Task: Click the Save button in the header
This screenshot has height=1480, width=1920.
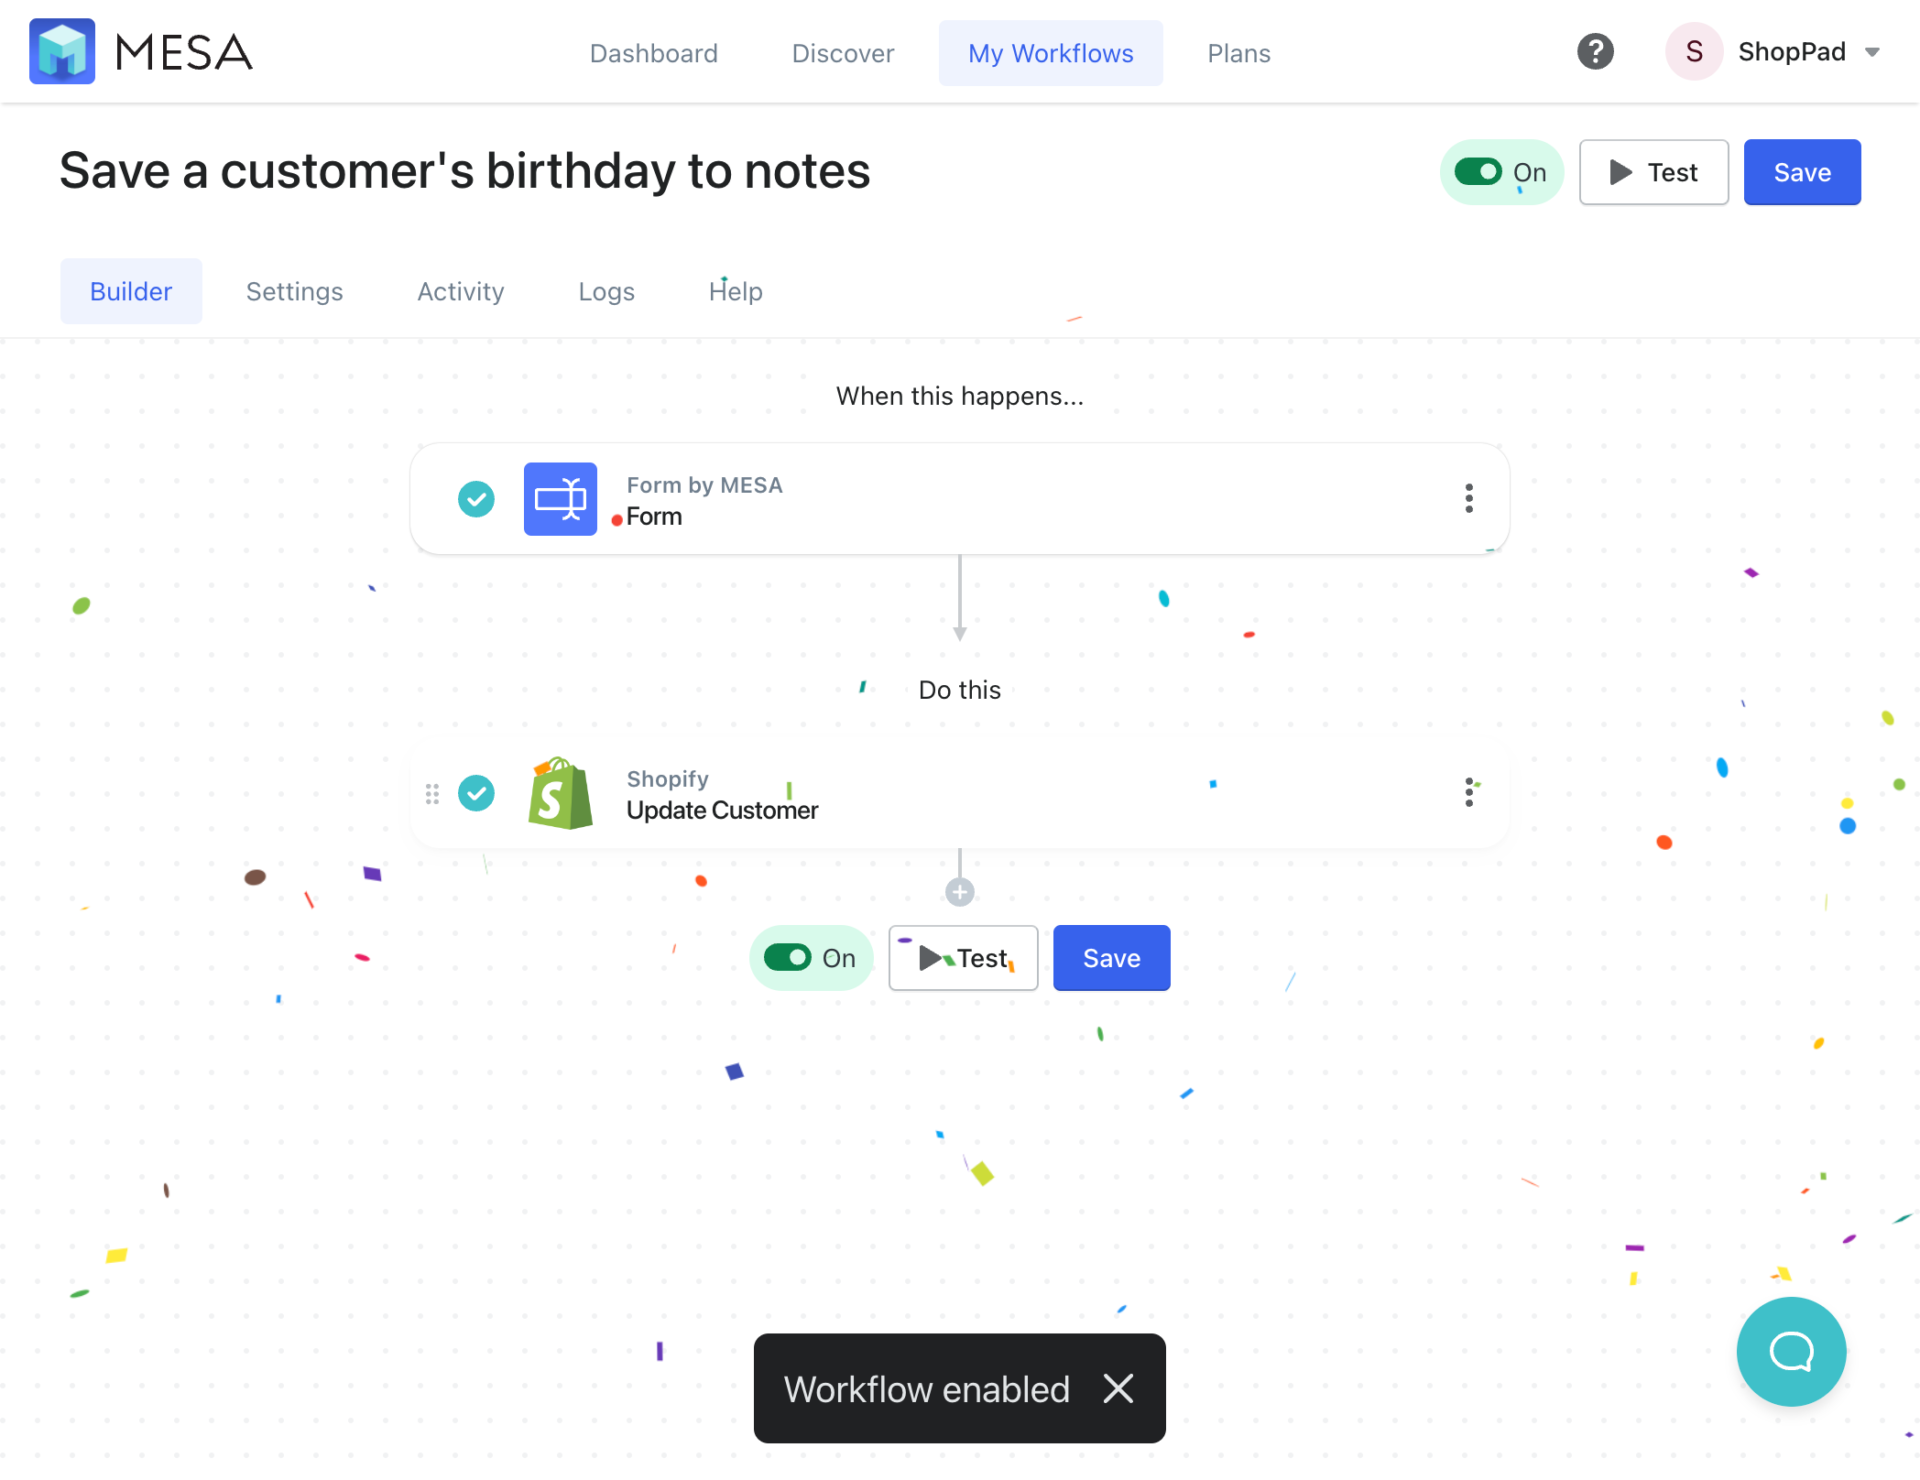Action: (x=1801, y=172)
